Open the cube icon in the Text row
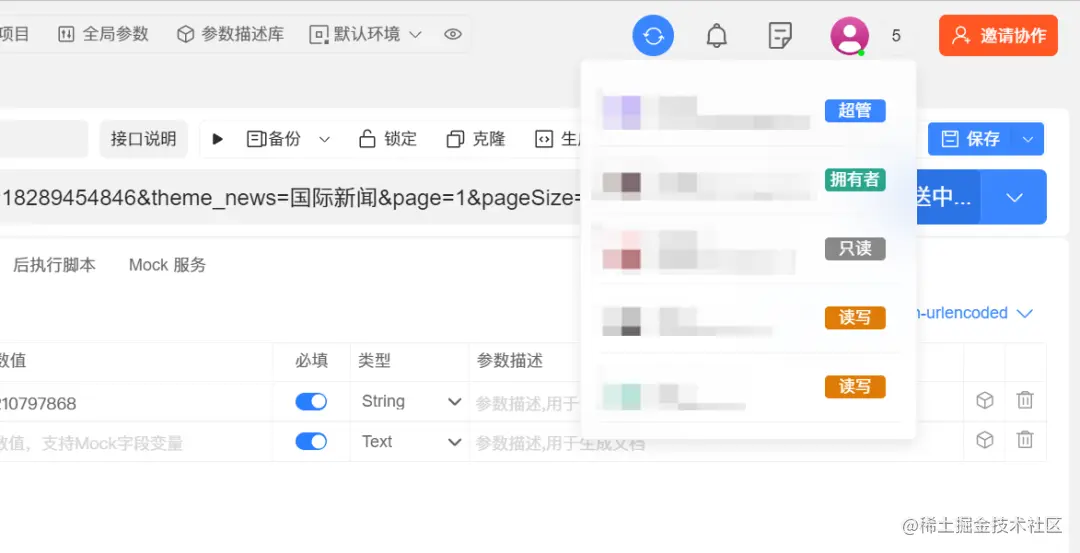 pyautogui.click(x=985, y=440)
